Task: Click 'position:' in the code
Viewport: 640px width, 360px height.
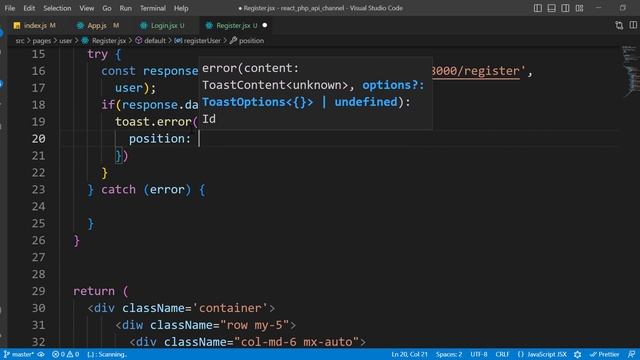Action: click(160, 139)
